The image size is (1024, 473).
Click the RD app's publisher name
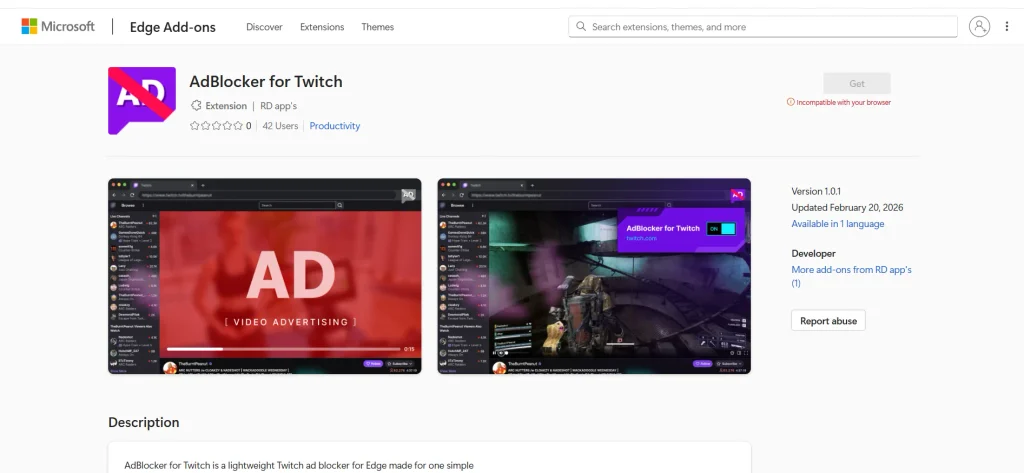[279, 106]
